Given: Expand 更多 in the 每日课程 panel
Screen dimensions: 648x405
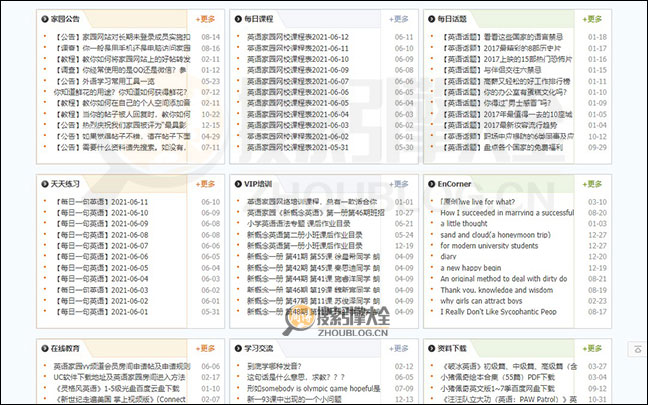Looking at the screenshot, I should [398, 18].
